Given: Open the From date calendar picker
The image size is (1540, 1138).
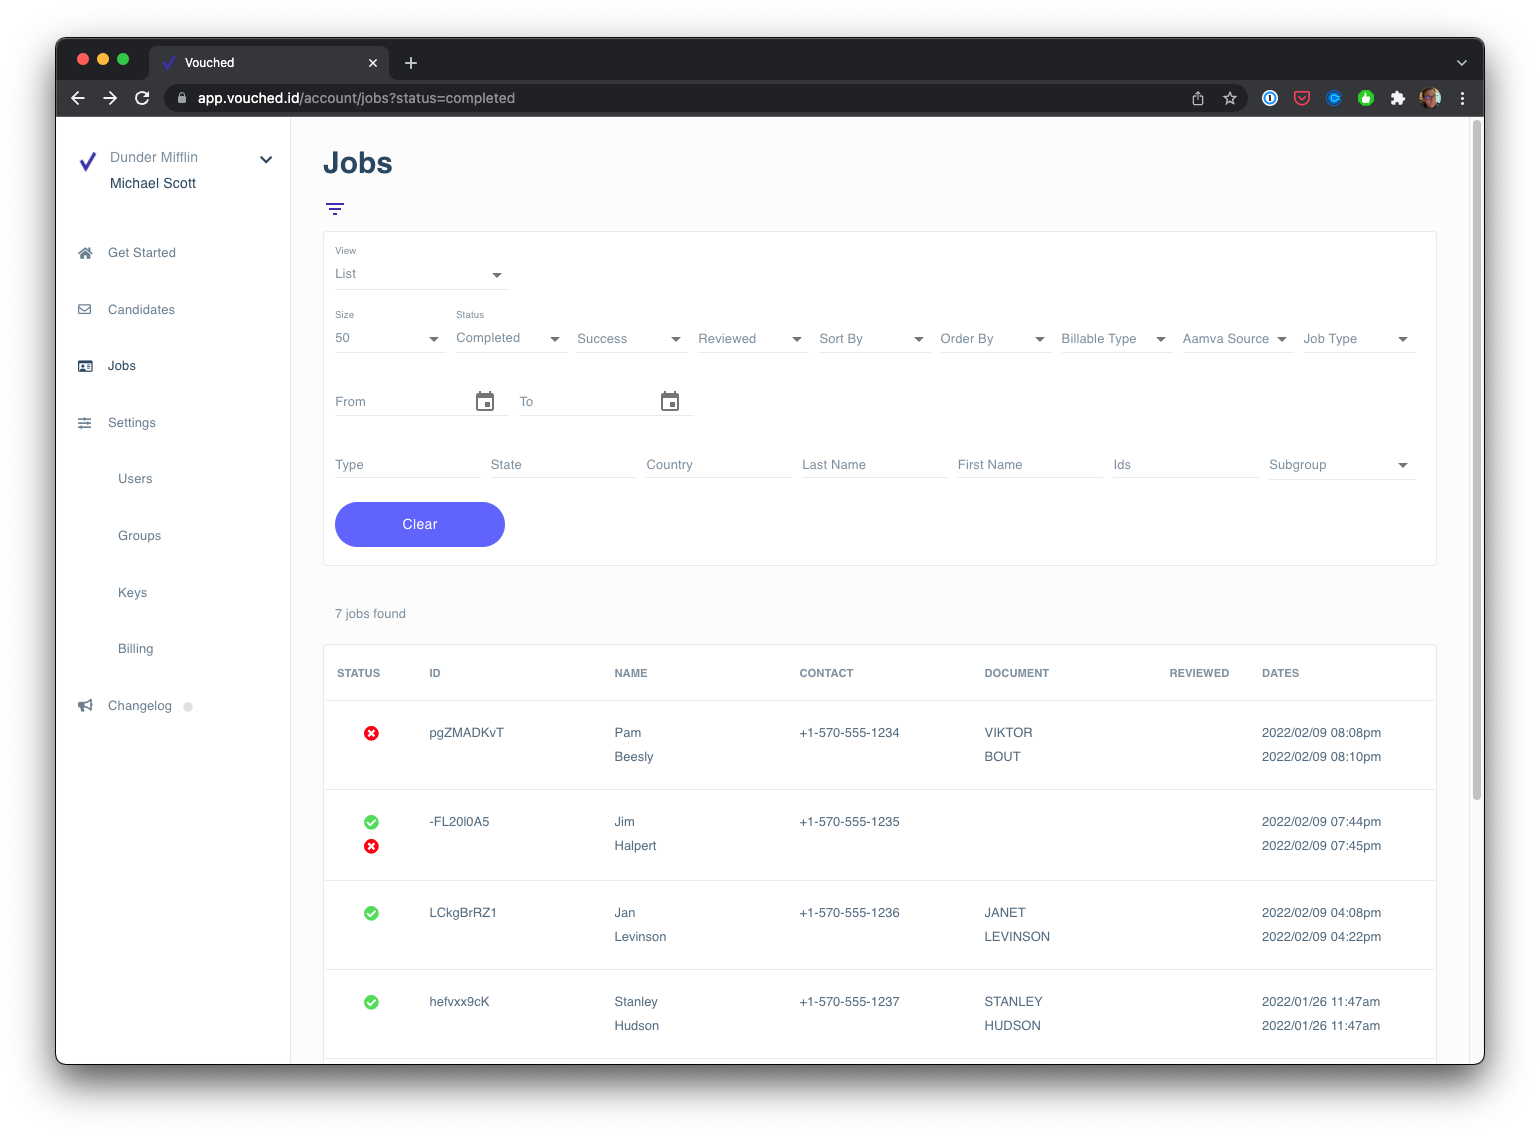Looking at the screenshot, I should point(485,402).
